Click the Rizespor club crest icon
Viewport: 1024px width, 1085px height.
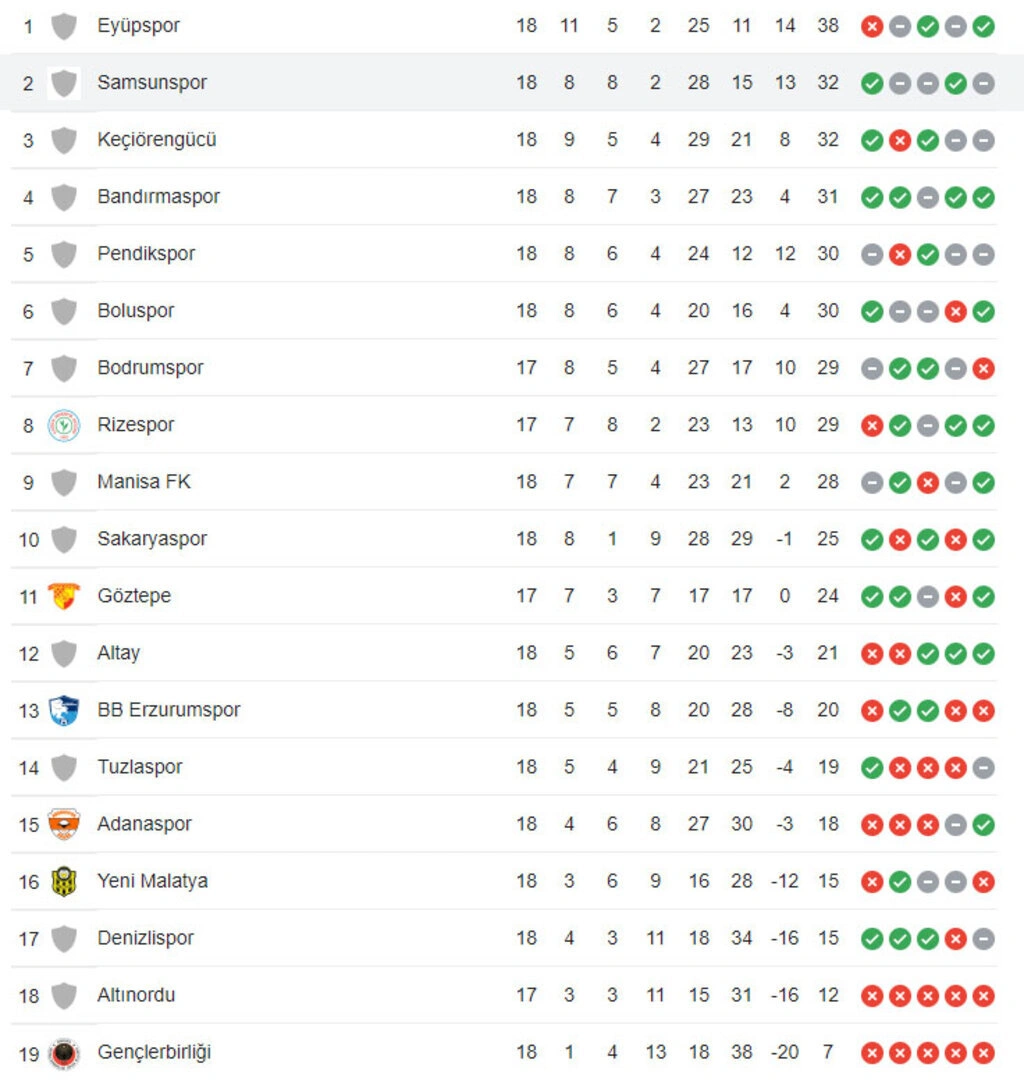click(x=64, y=425)
